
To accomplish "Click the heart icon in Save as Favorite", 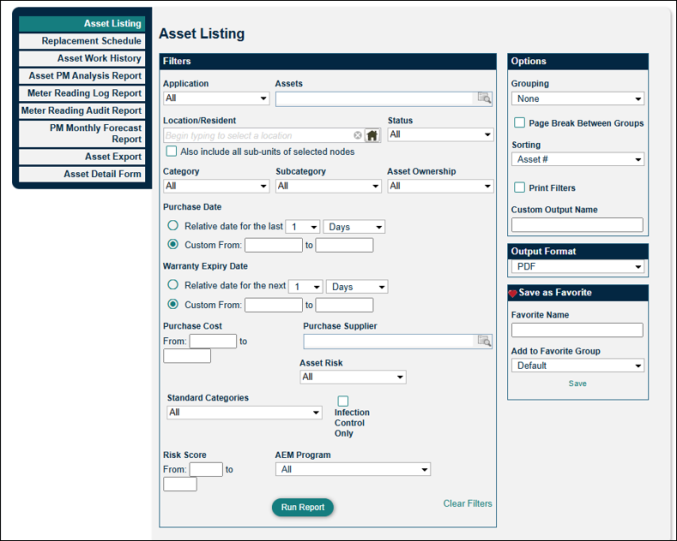I will click(513, 293).
